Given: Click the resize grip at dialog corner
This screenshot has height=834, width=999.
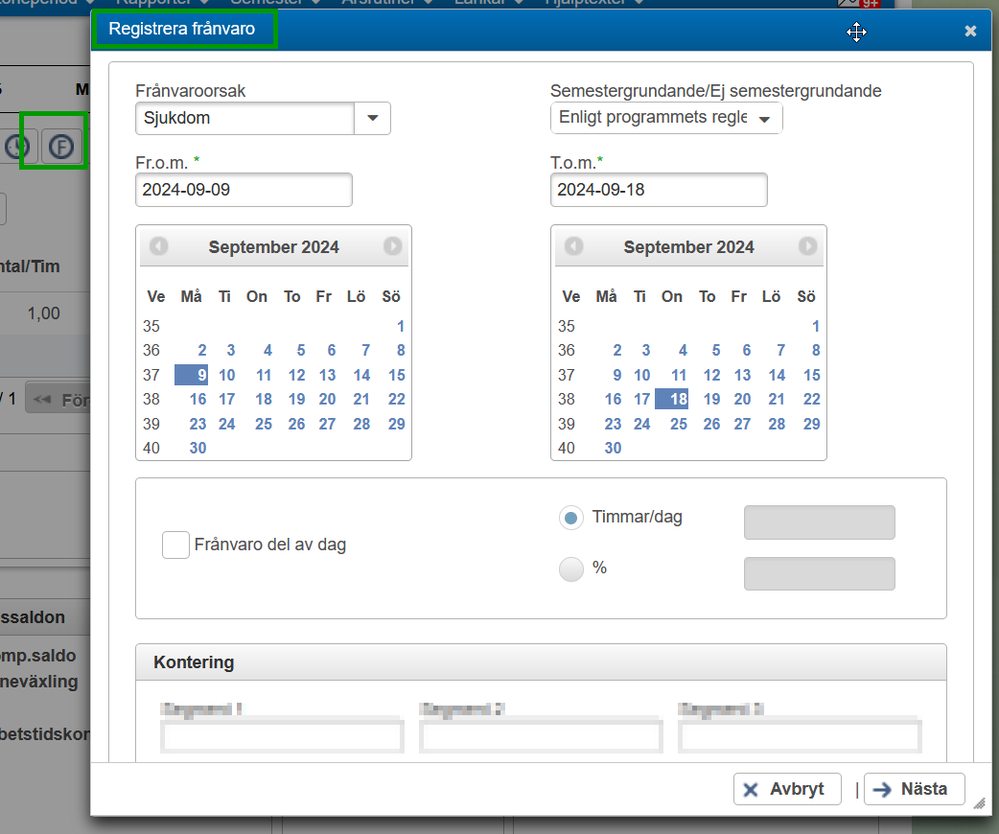Looking at the screenshot, I should point(979,803).
